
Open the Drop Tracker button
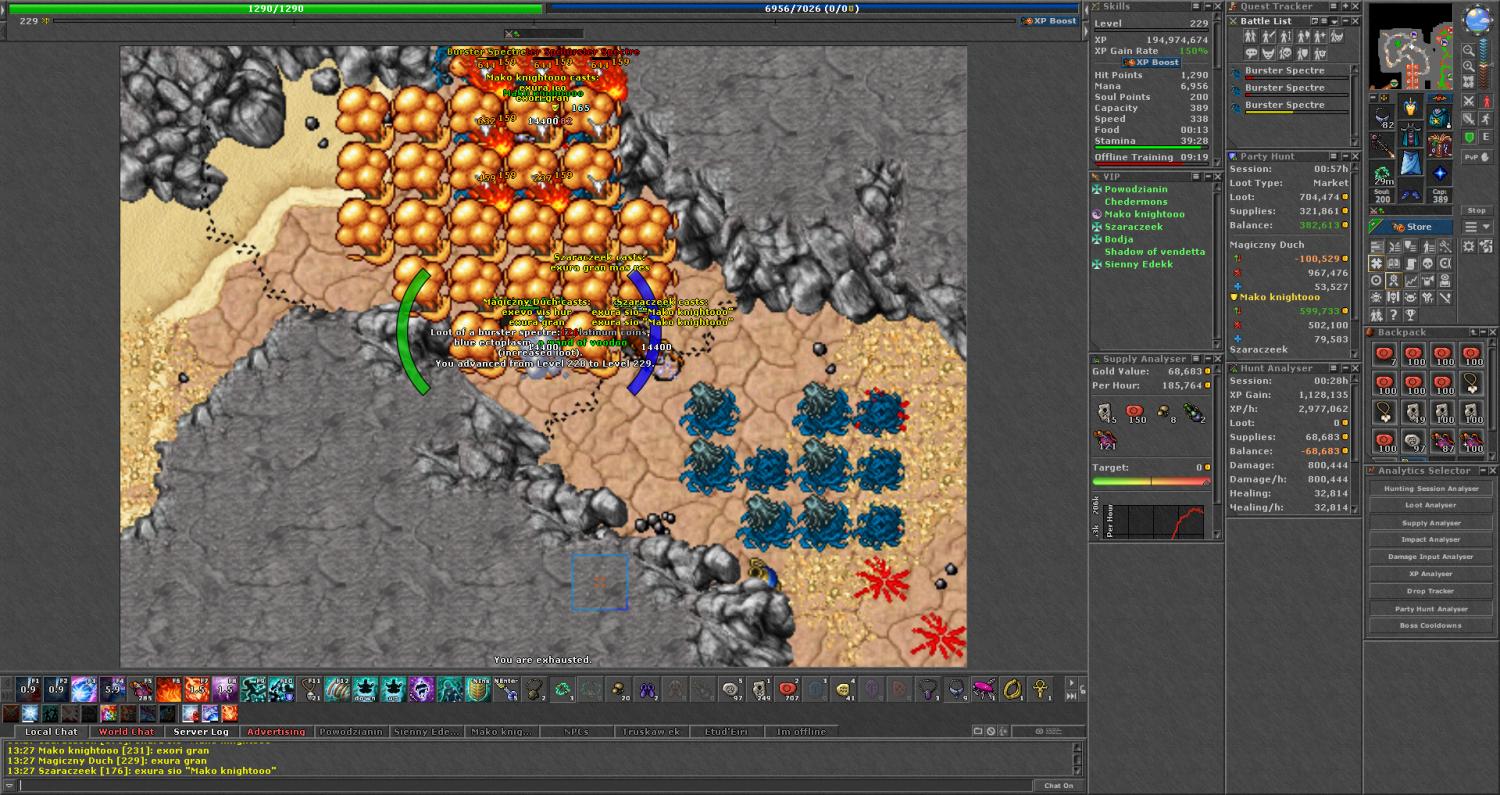pos(1431,591)
